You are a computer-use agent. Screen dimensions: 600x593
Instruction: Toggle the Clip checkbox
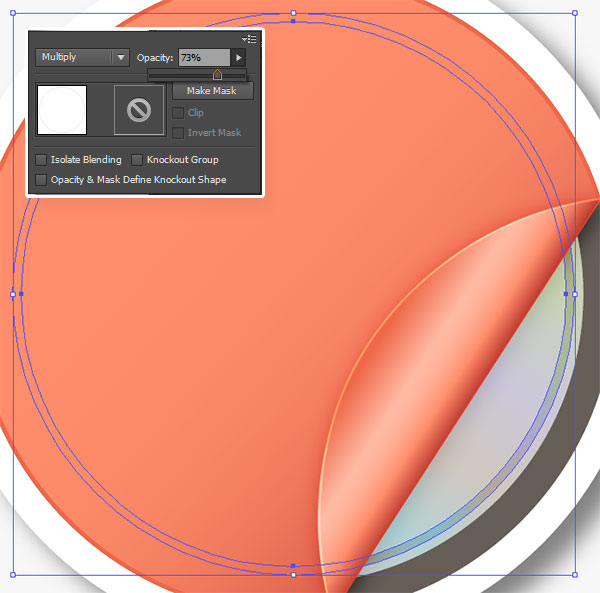(x=178, y=113)
